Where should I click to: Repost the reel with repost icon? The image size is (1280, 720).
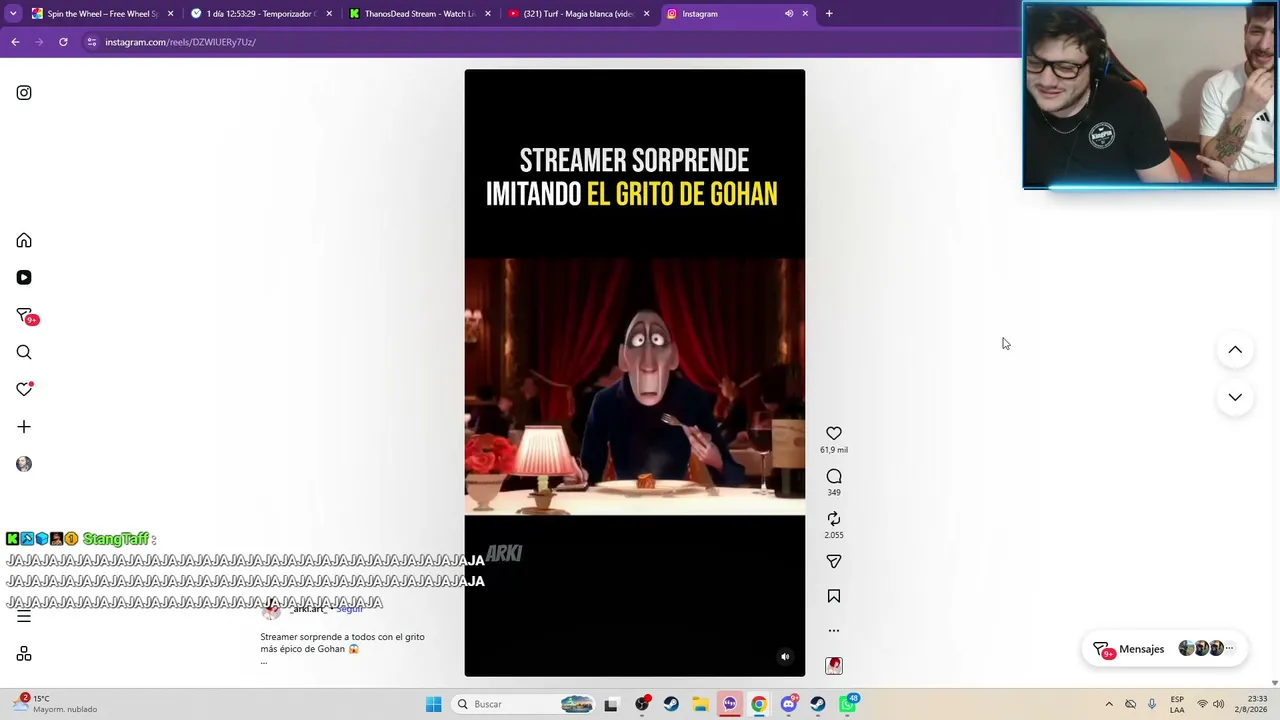834,519
